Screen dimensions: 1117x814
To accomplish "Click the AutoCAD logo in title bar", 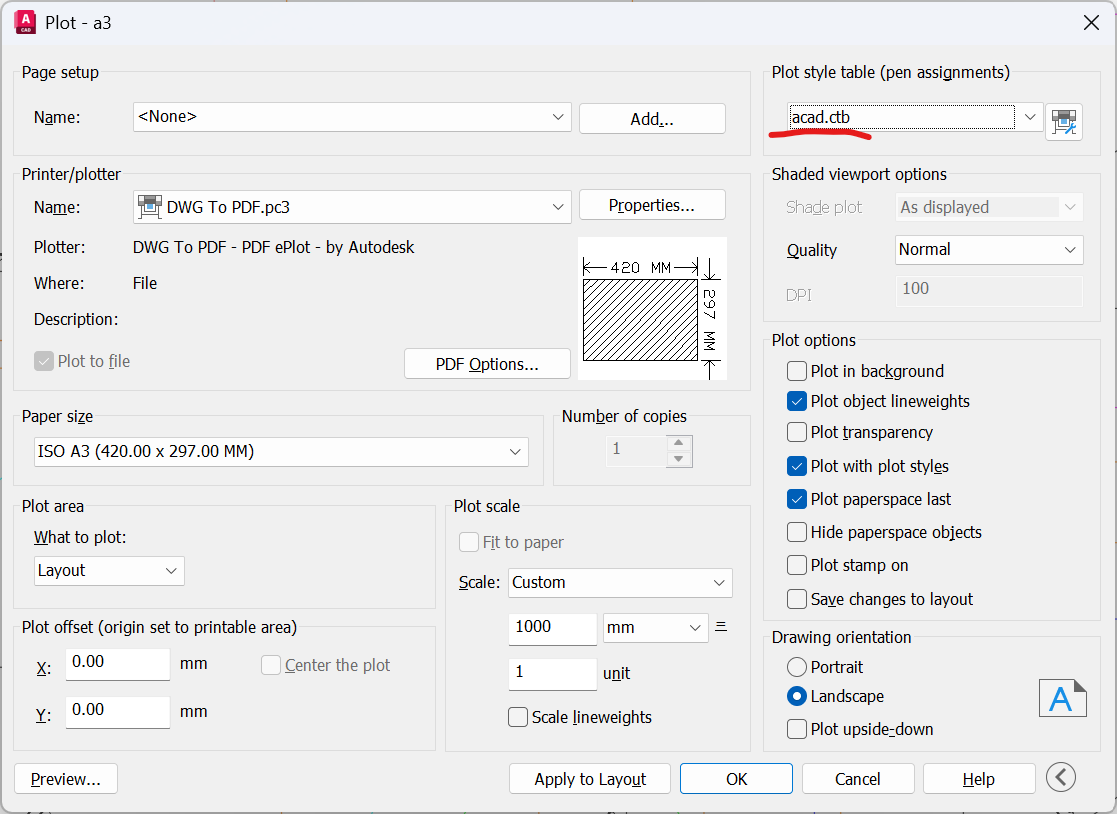I will coord(26,22).
